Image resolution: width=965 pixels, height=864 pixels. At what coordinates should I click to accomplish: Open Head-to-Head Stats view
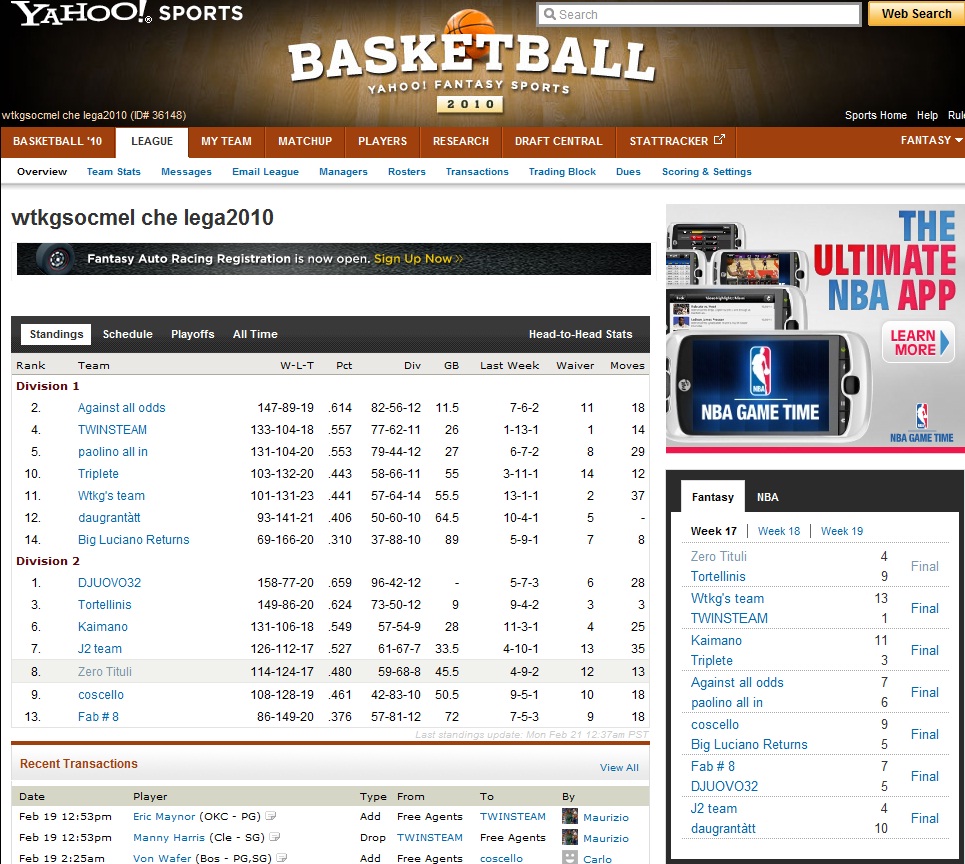(x=580, y=334)
